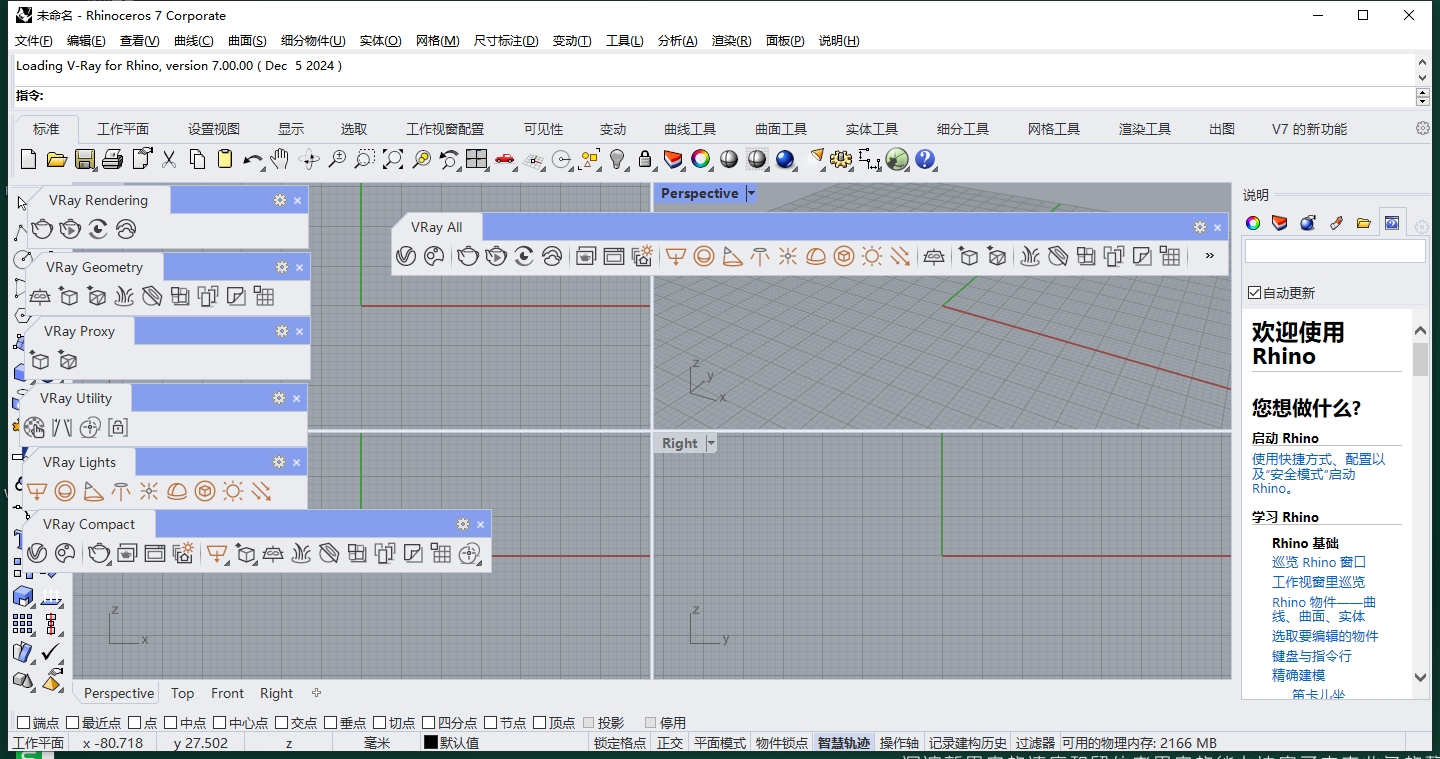This screenshot has height=759, width=1440.
Task: Click the dome light icon in VRay Lights
Action: click(x=177, y=491)
